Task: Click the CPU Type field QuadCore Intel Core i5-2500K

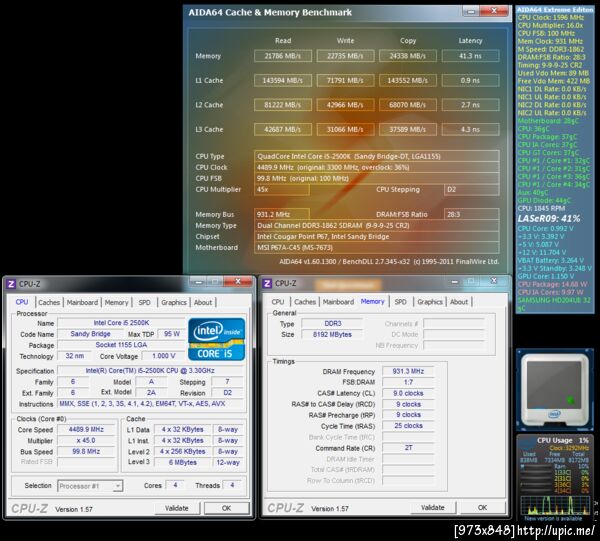Action: [x=377, y=156]
